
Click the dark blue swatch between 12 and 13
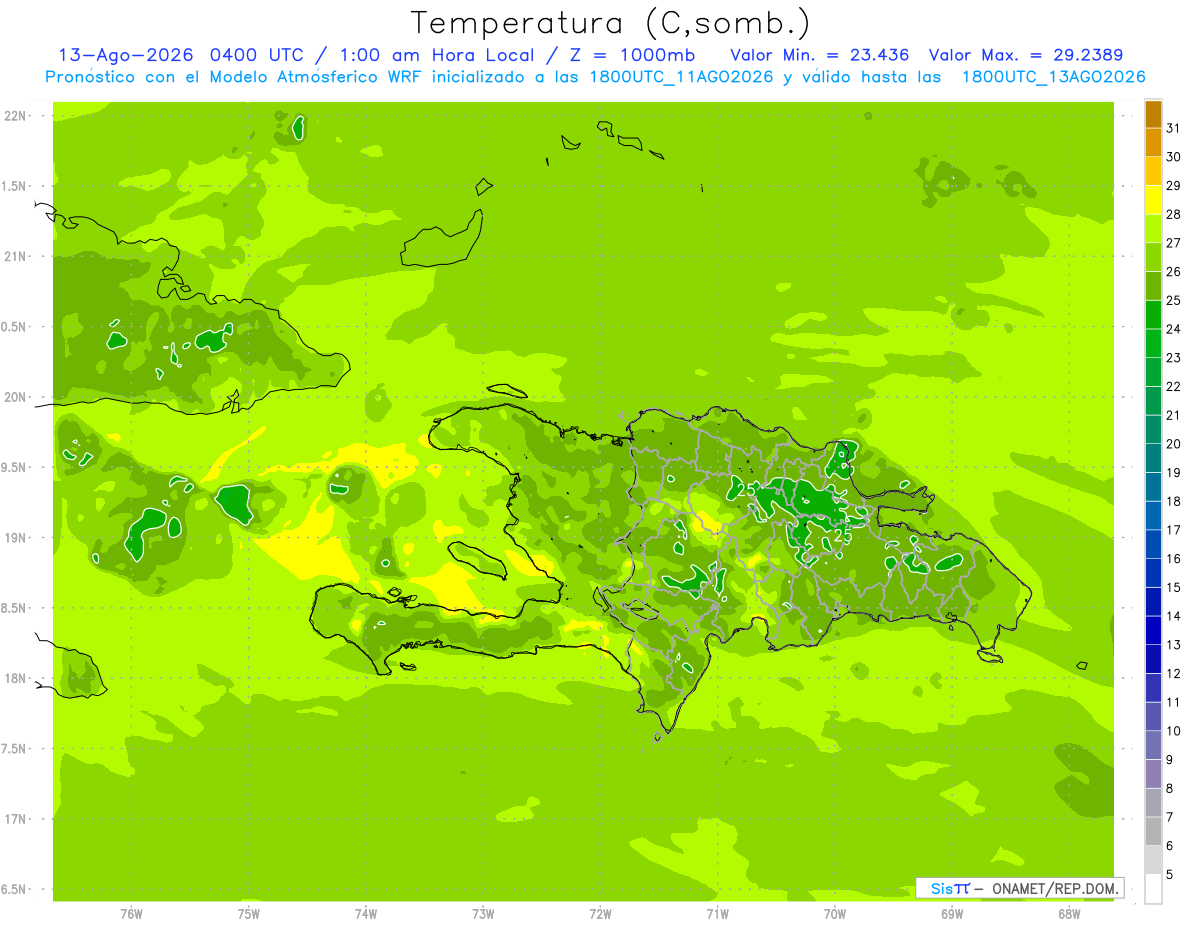[1153, 659]
